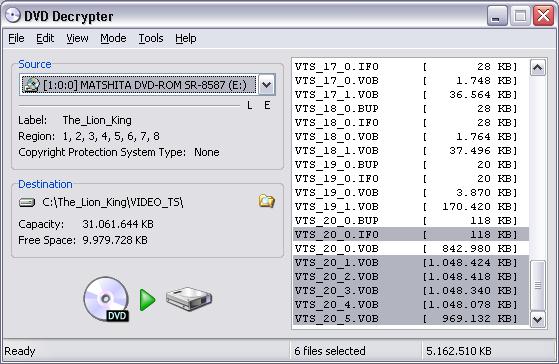This screenshot has width=559, height=364.
Task: Browse for destination folder icon
Action: pyautogui.click(x=266, y=201)
